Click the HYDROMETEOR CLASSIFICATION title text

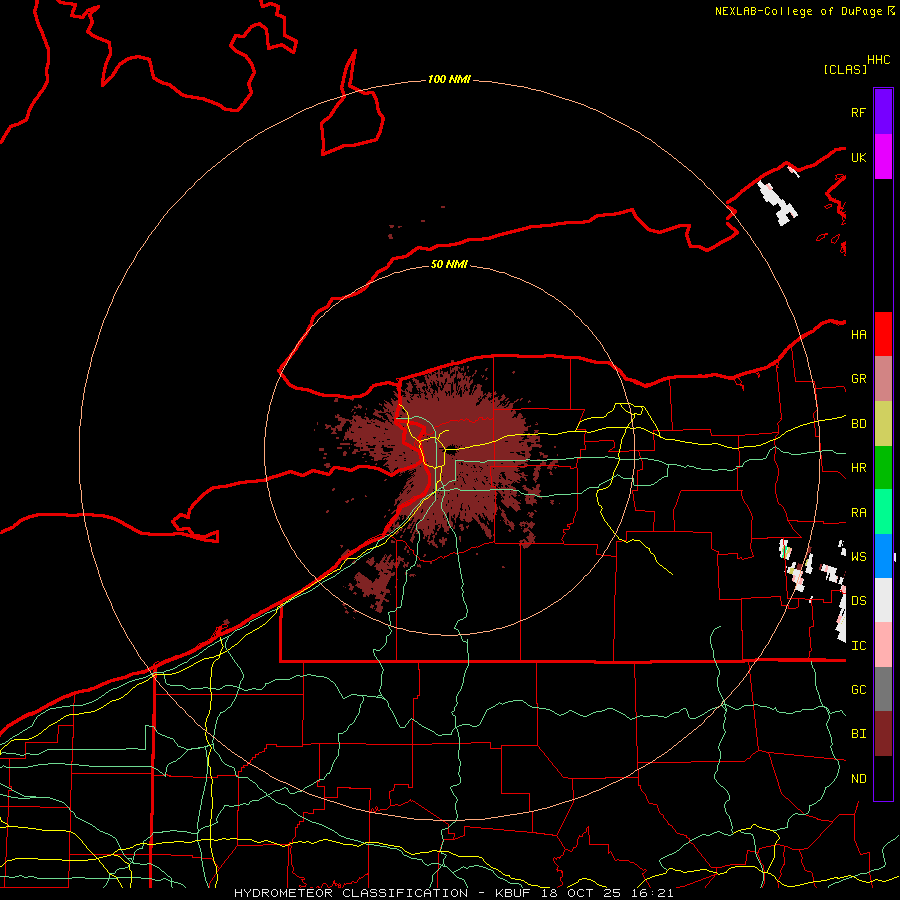[351, 893]
